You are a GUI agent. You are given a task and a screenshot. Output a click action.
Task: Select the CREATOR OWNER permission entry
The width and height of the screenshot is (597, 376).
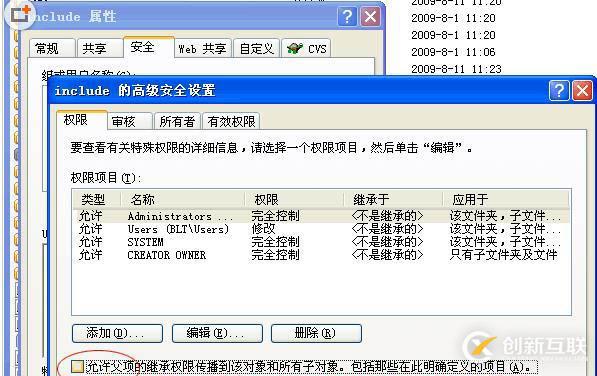point(321,255)
